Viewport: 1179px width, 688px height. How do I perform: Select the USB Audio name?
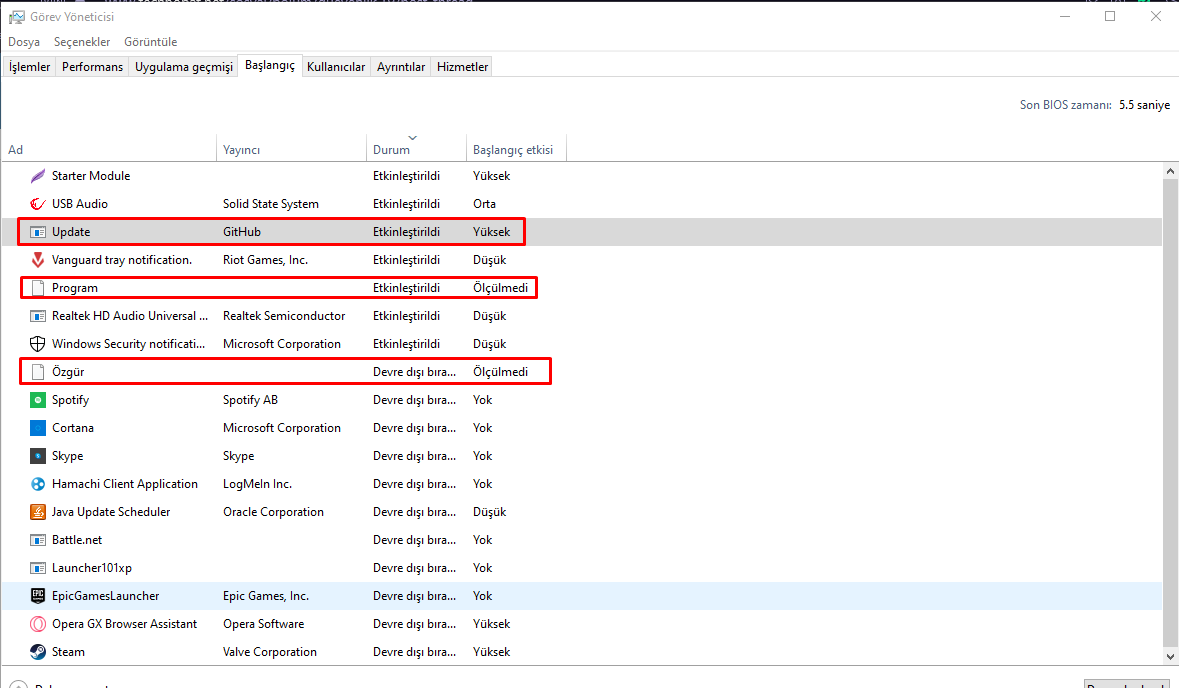tap(80, 204)
